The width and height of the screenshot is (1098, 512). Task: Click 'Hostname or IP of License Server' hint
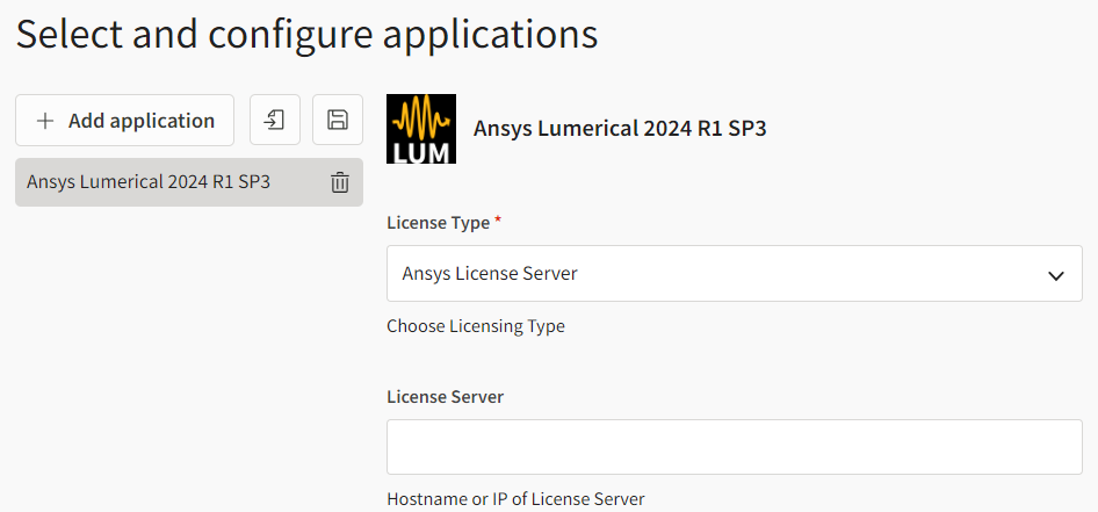point(515,499)
